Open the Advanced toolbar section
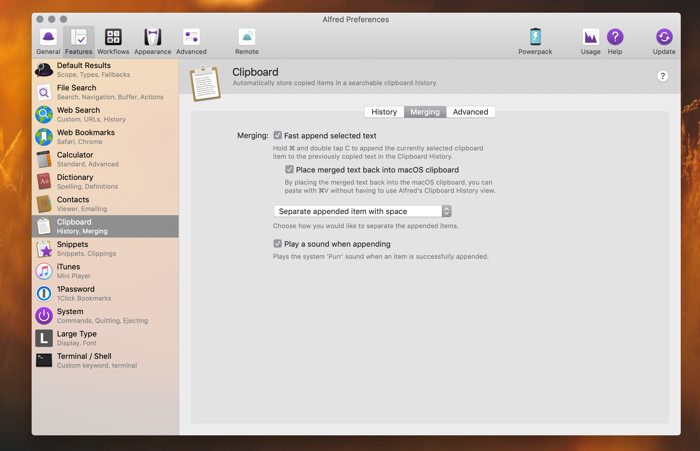Screen dimensions: 700x451 [191, 42]
